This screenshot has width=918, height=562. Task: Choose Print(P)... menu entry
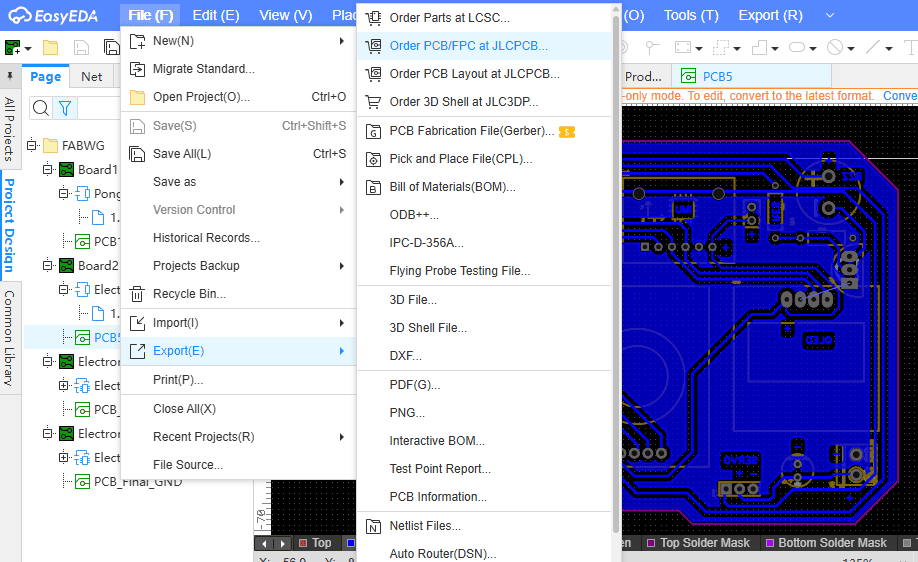point(238,380)
